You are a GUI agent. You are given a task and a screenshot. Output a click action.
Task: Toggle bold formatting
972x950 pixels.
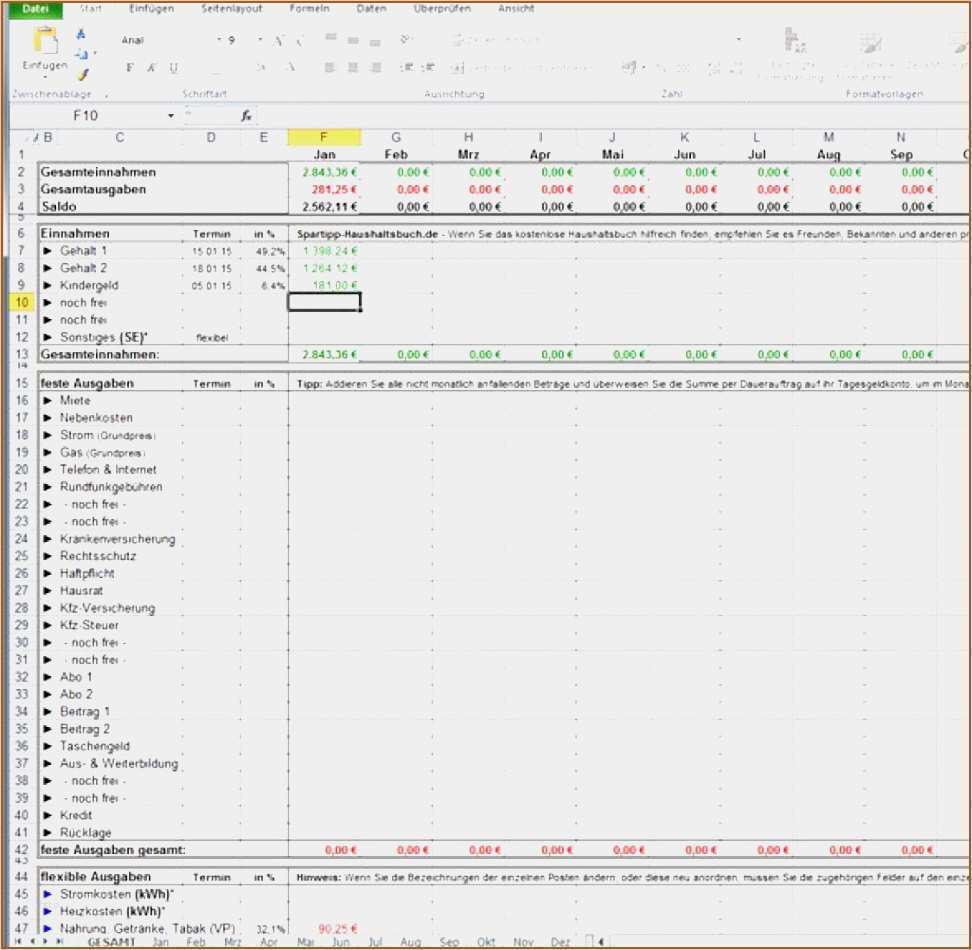click(129, 68)
